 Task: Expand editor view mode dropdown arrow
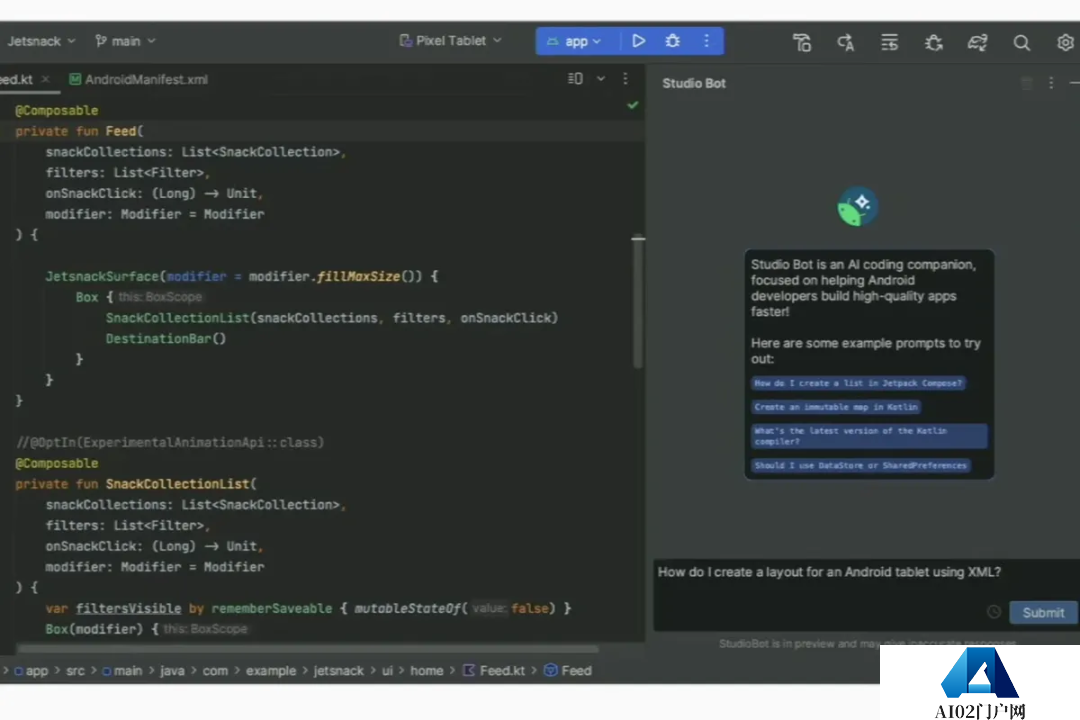click(601, 79)
